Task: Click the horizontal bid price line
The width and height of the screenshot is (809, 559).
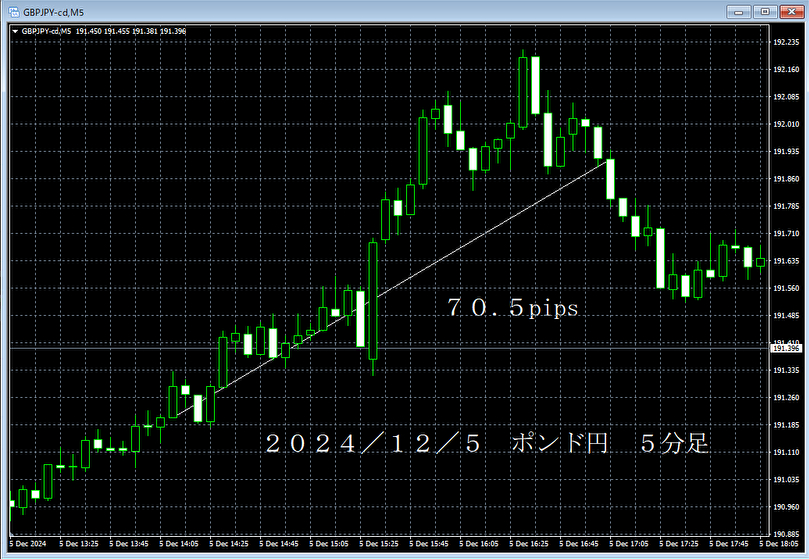Action: (390, 348)
